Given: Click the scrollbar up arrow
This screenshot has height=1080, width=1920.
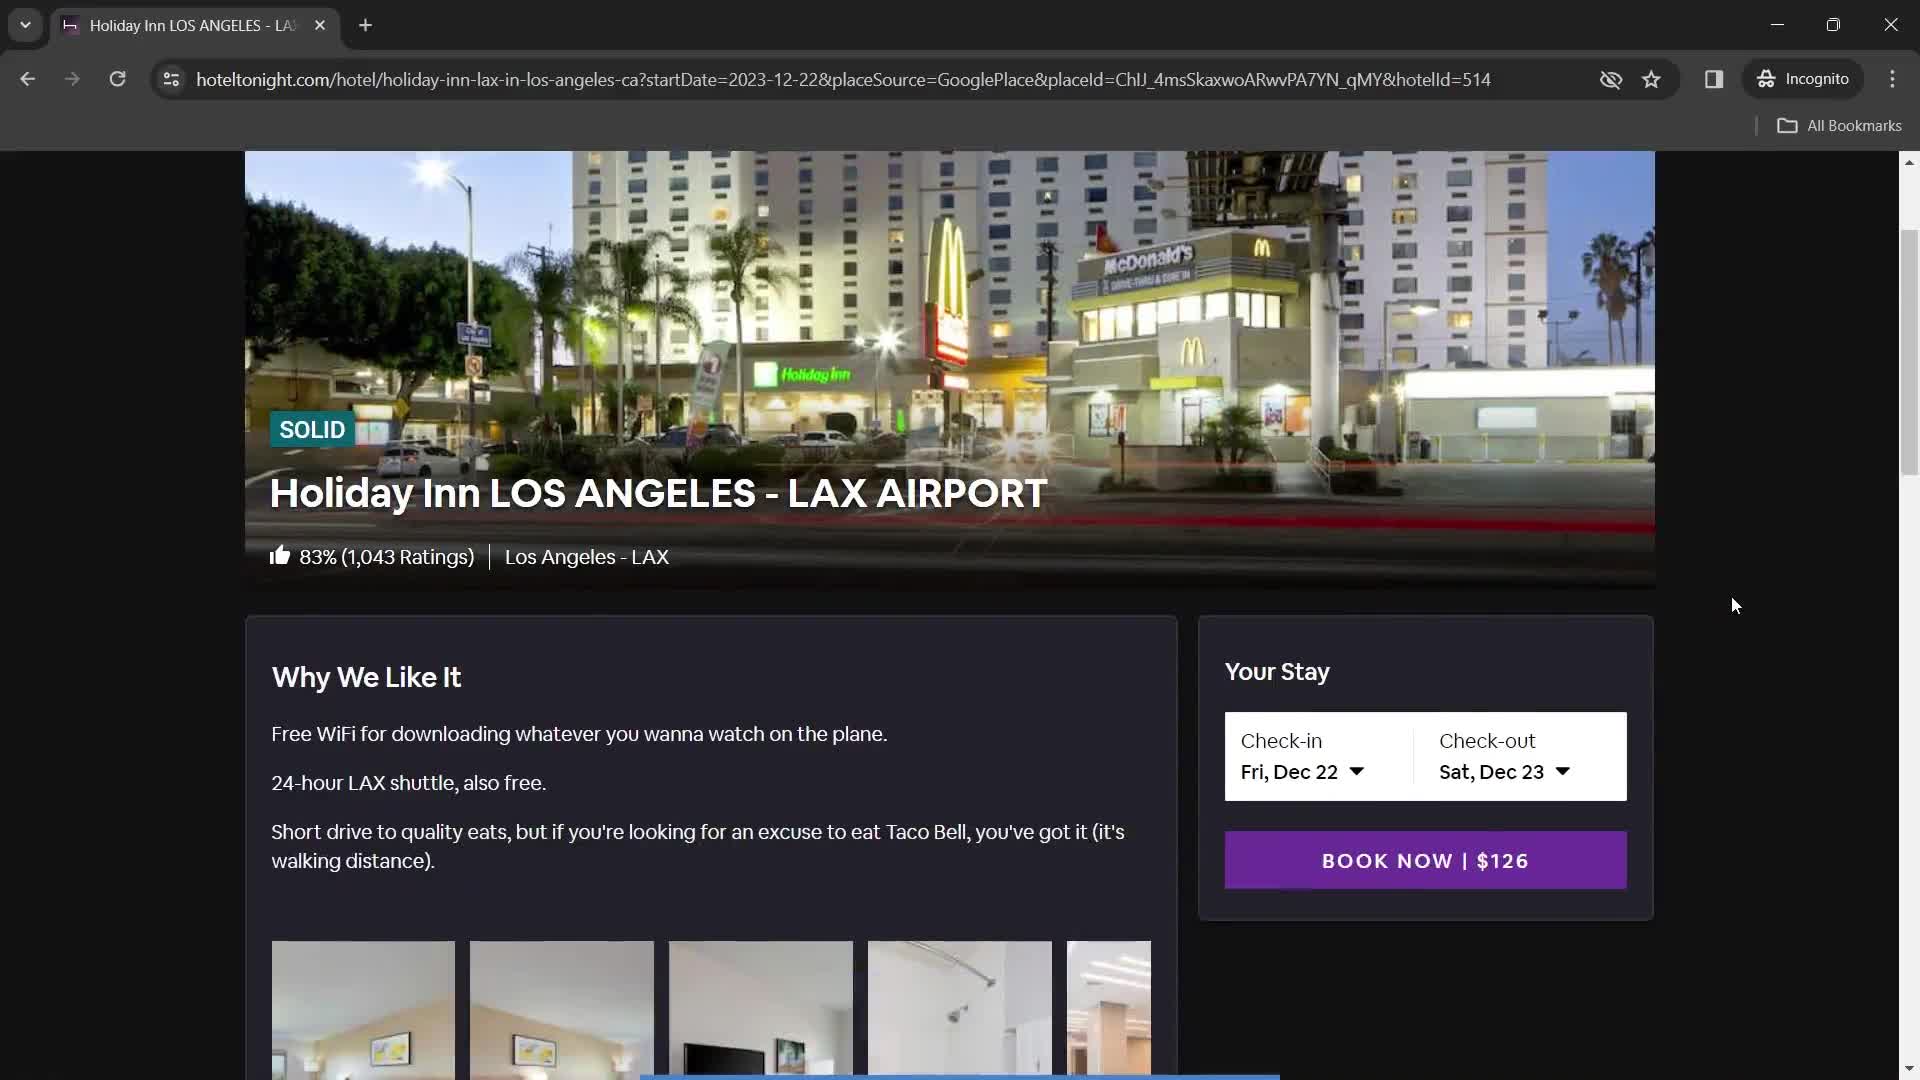Looking at the screenshot, I should (x=1909, y=162).
